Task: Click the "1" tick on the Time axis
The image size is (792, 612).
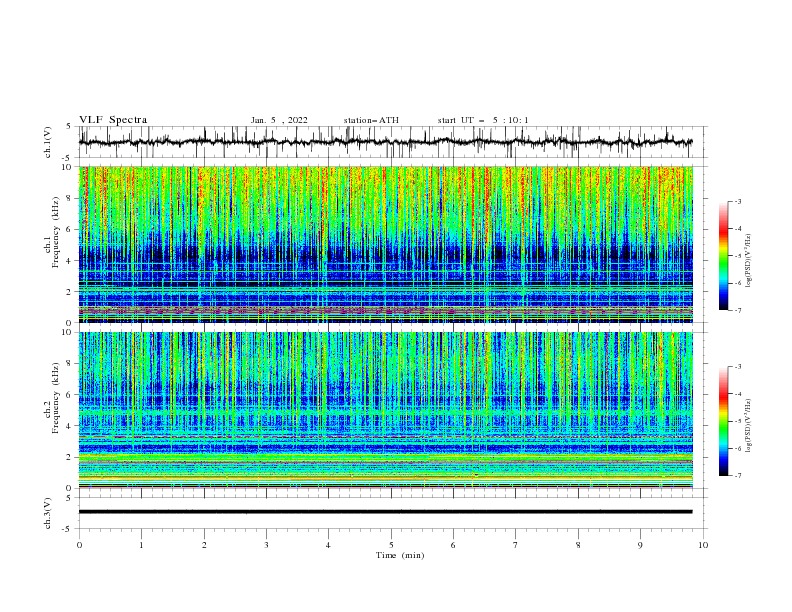Action: (x=141, y=545)
